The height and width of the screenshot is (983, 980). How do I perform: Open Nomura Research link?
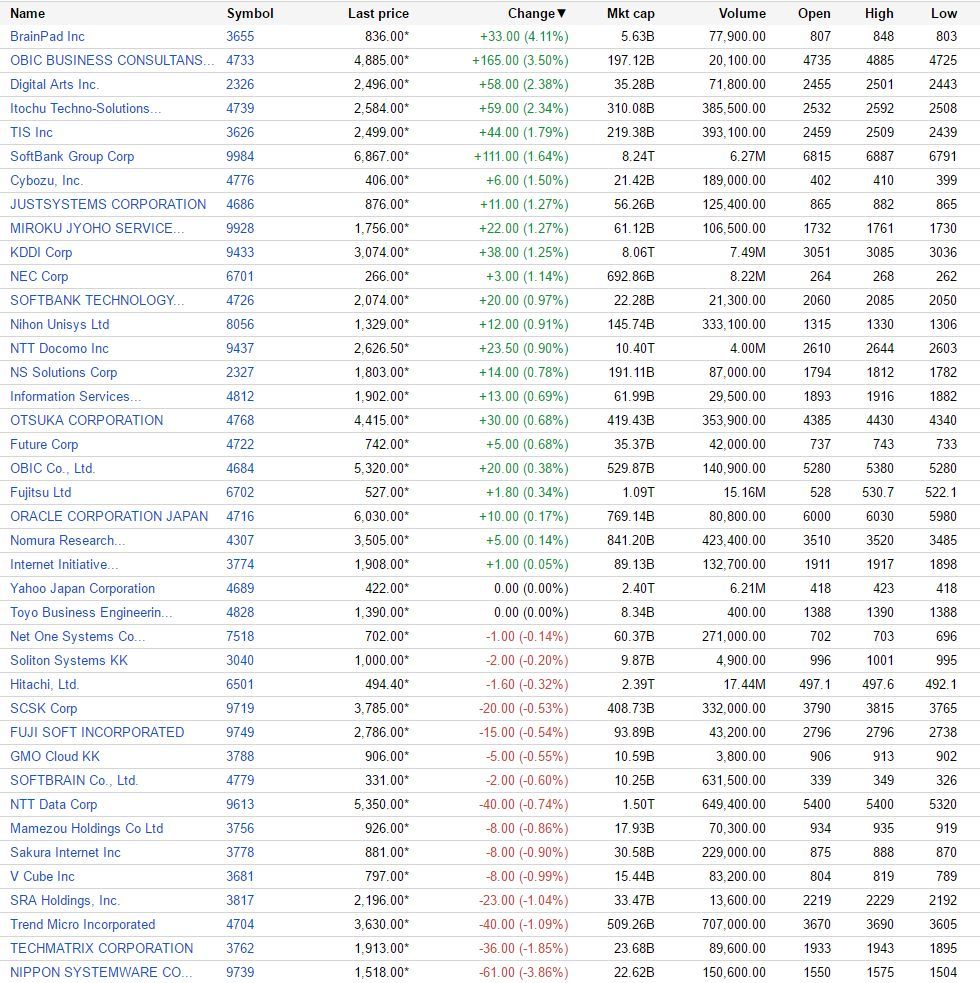68,540
